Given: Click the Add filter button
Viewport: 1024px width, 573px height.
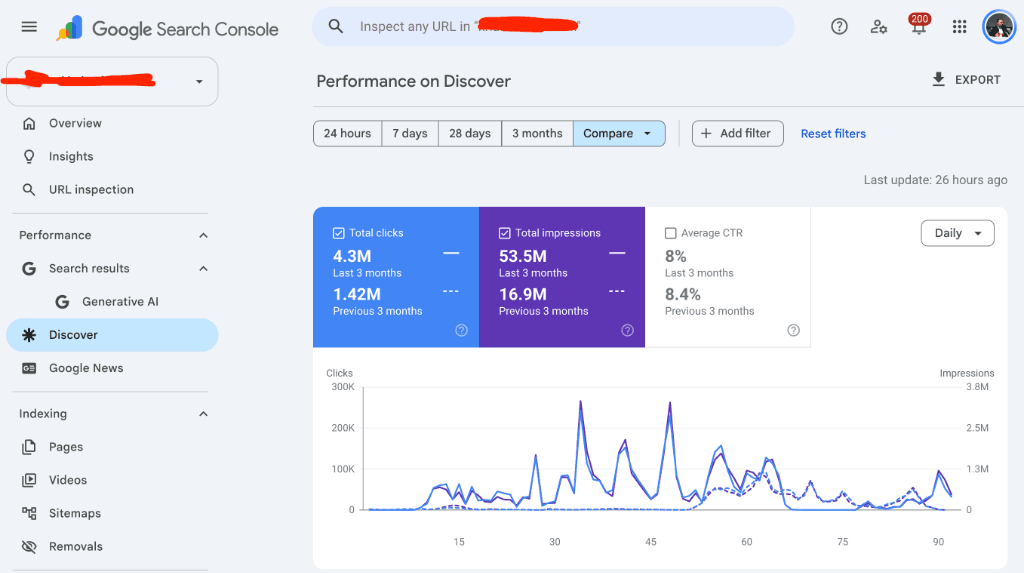Looking at the screenshot, I should [737, 133].
